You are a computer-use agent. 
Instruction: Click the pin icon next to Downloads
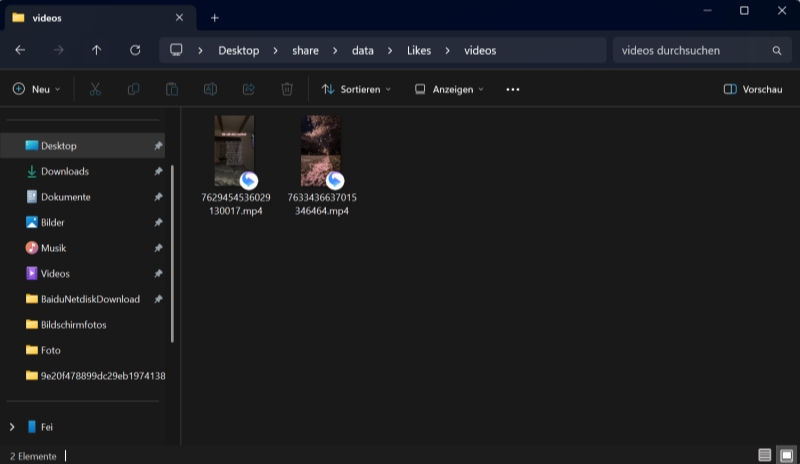[158, 172]
